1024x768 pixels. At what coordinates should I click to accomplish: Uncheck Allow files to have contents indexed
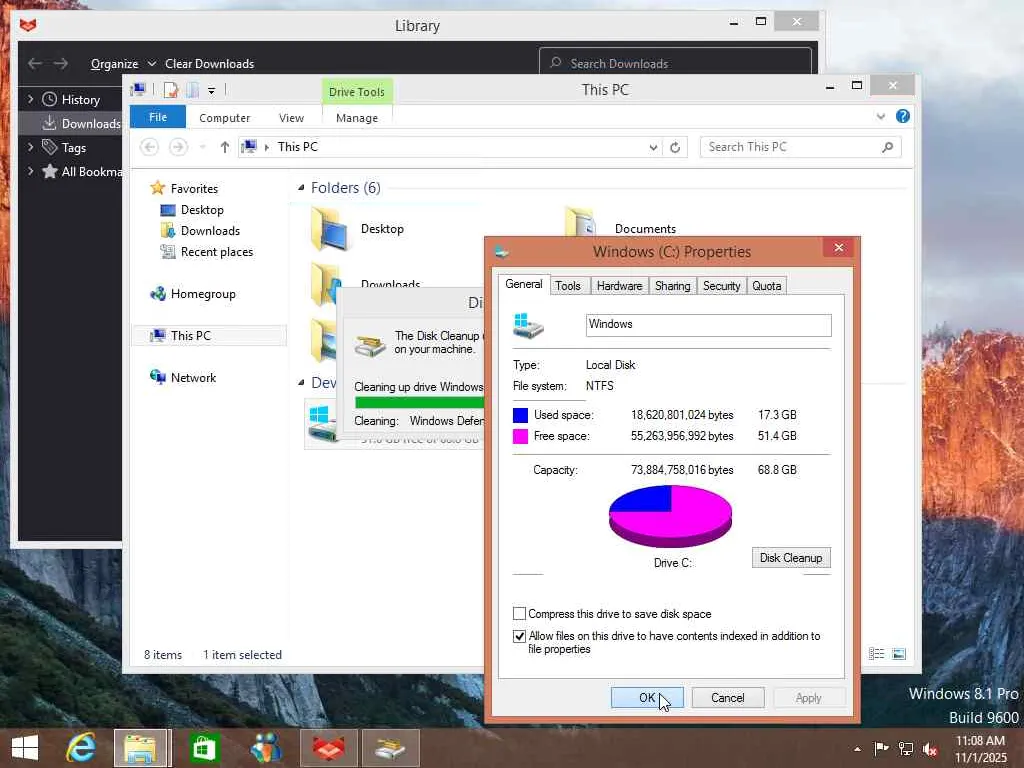[x=519, y=636]
